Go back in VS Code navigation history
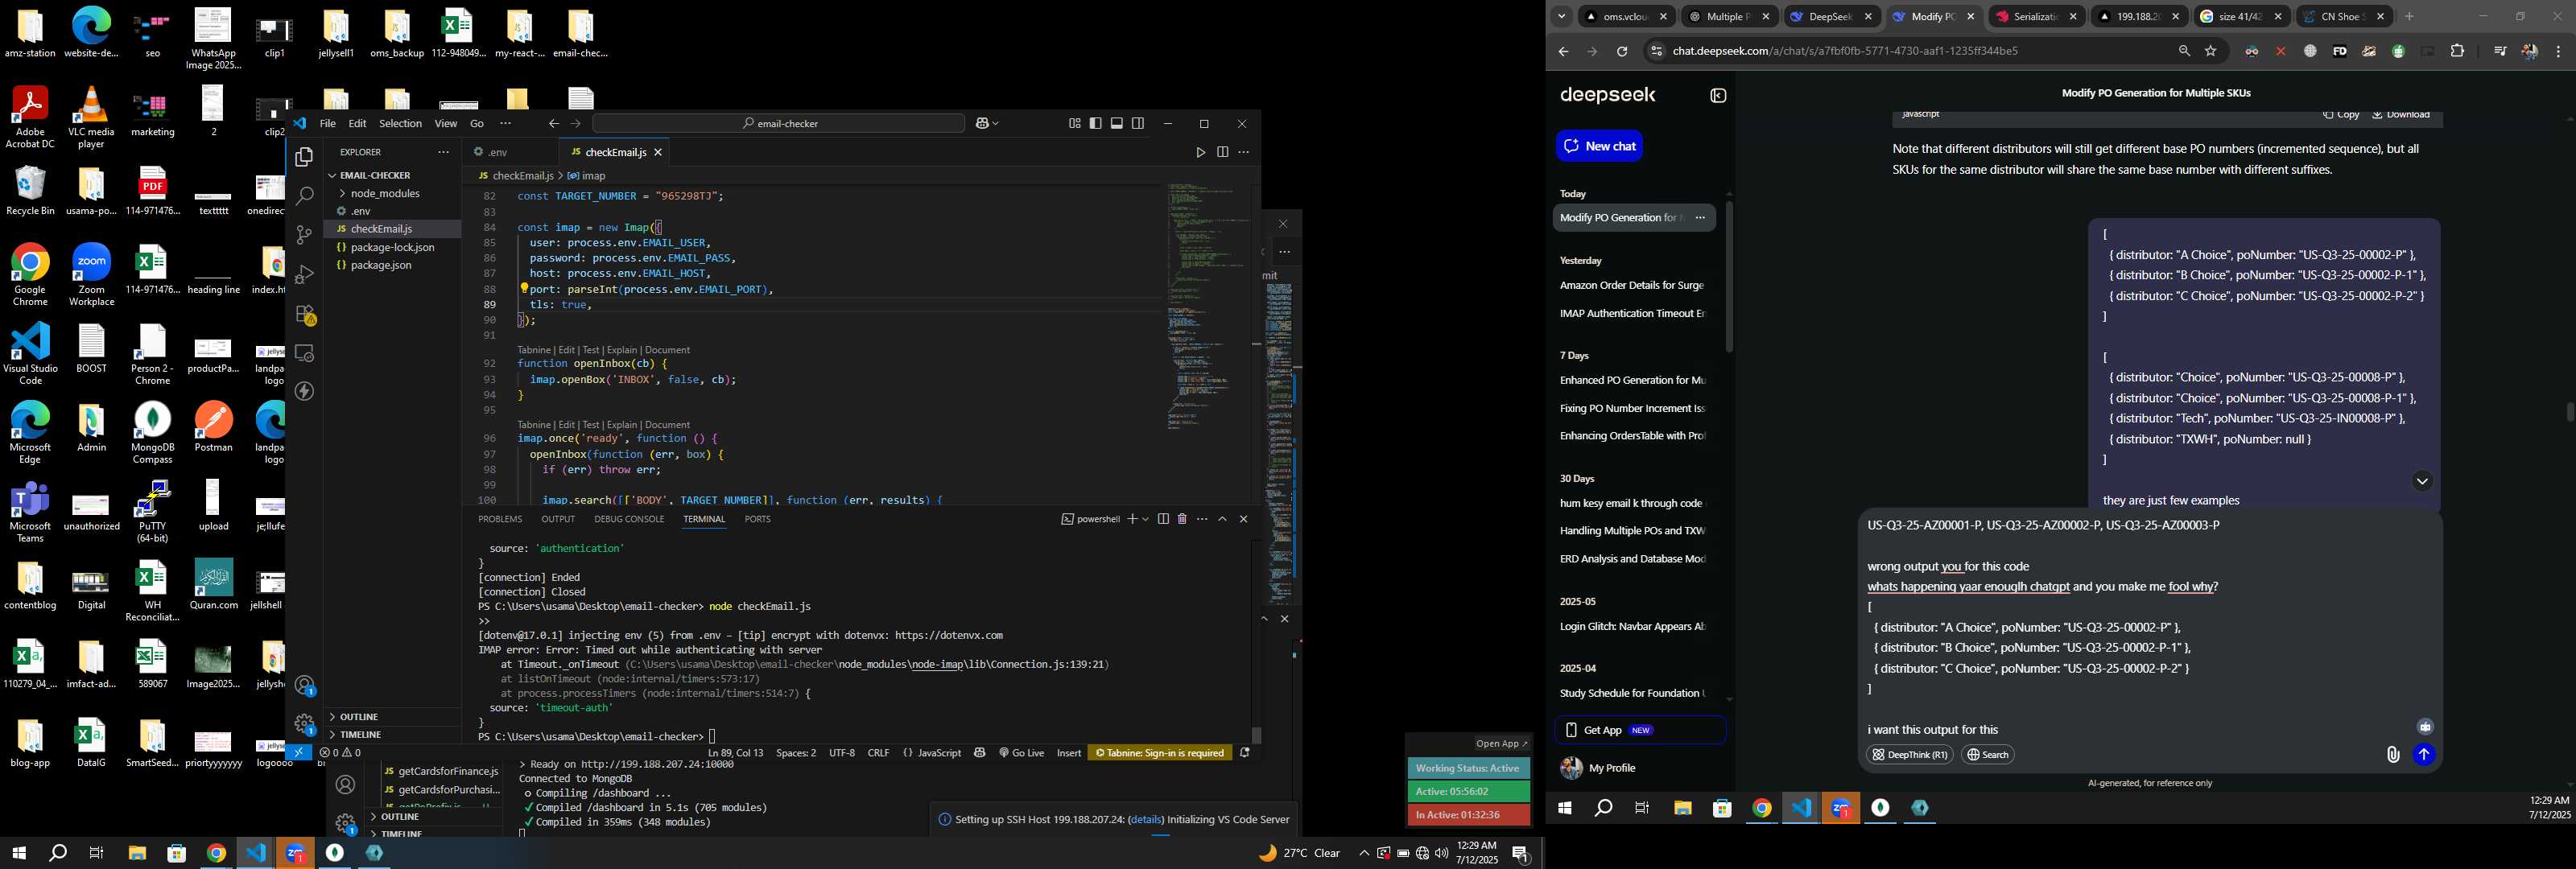2576x869 pixels. click(554, 124)
